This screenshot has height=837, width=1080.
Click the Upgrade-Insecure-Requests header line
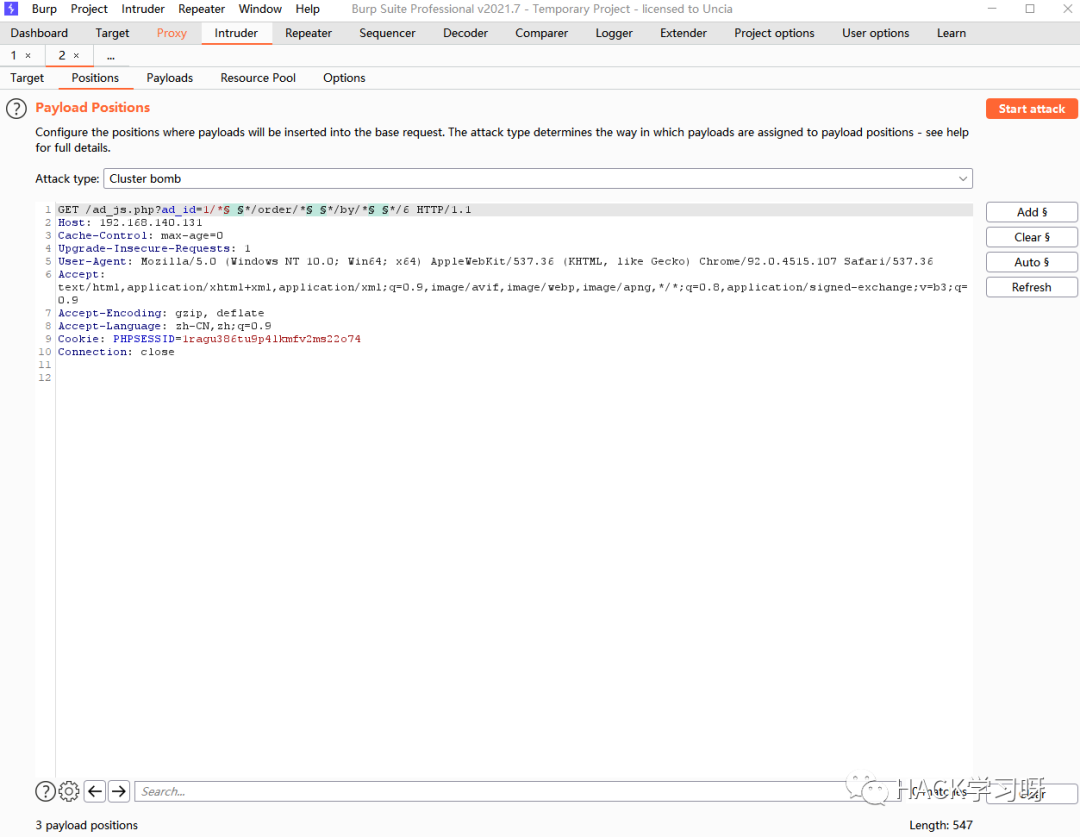(154, 249)
